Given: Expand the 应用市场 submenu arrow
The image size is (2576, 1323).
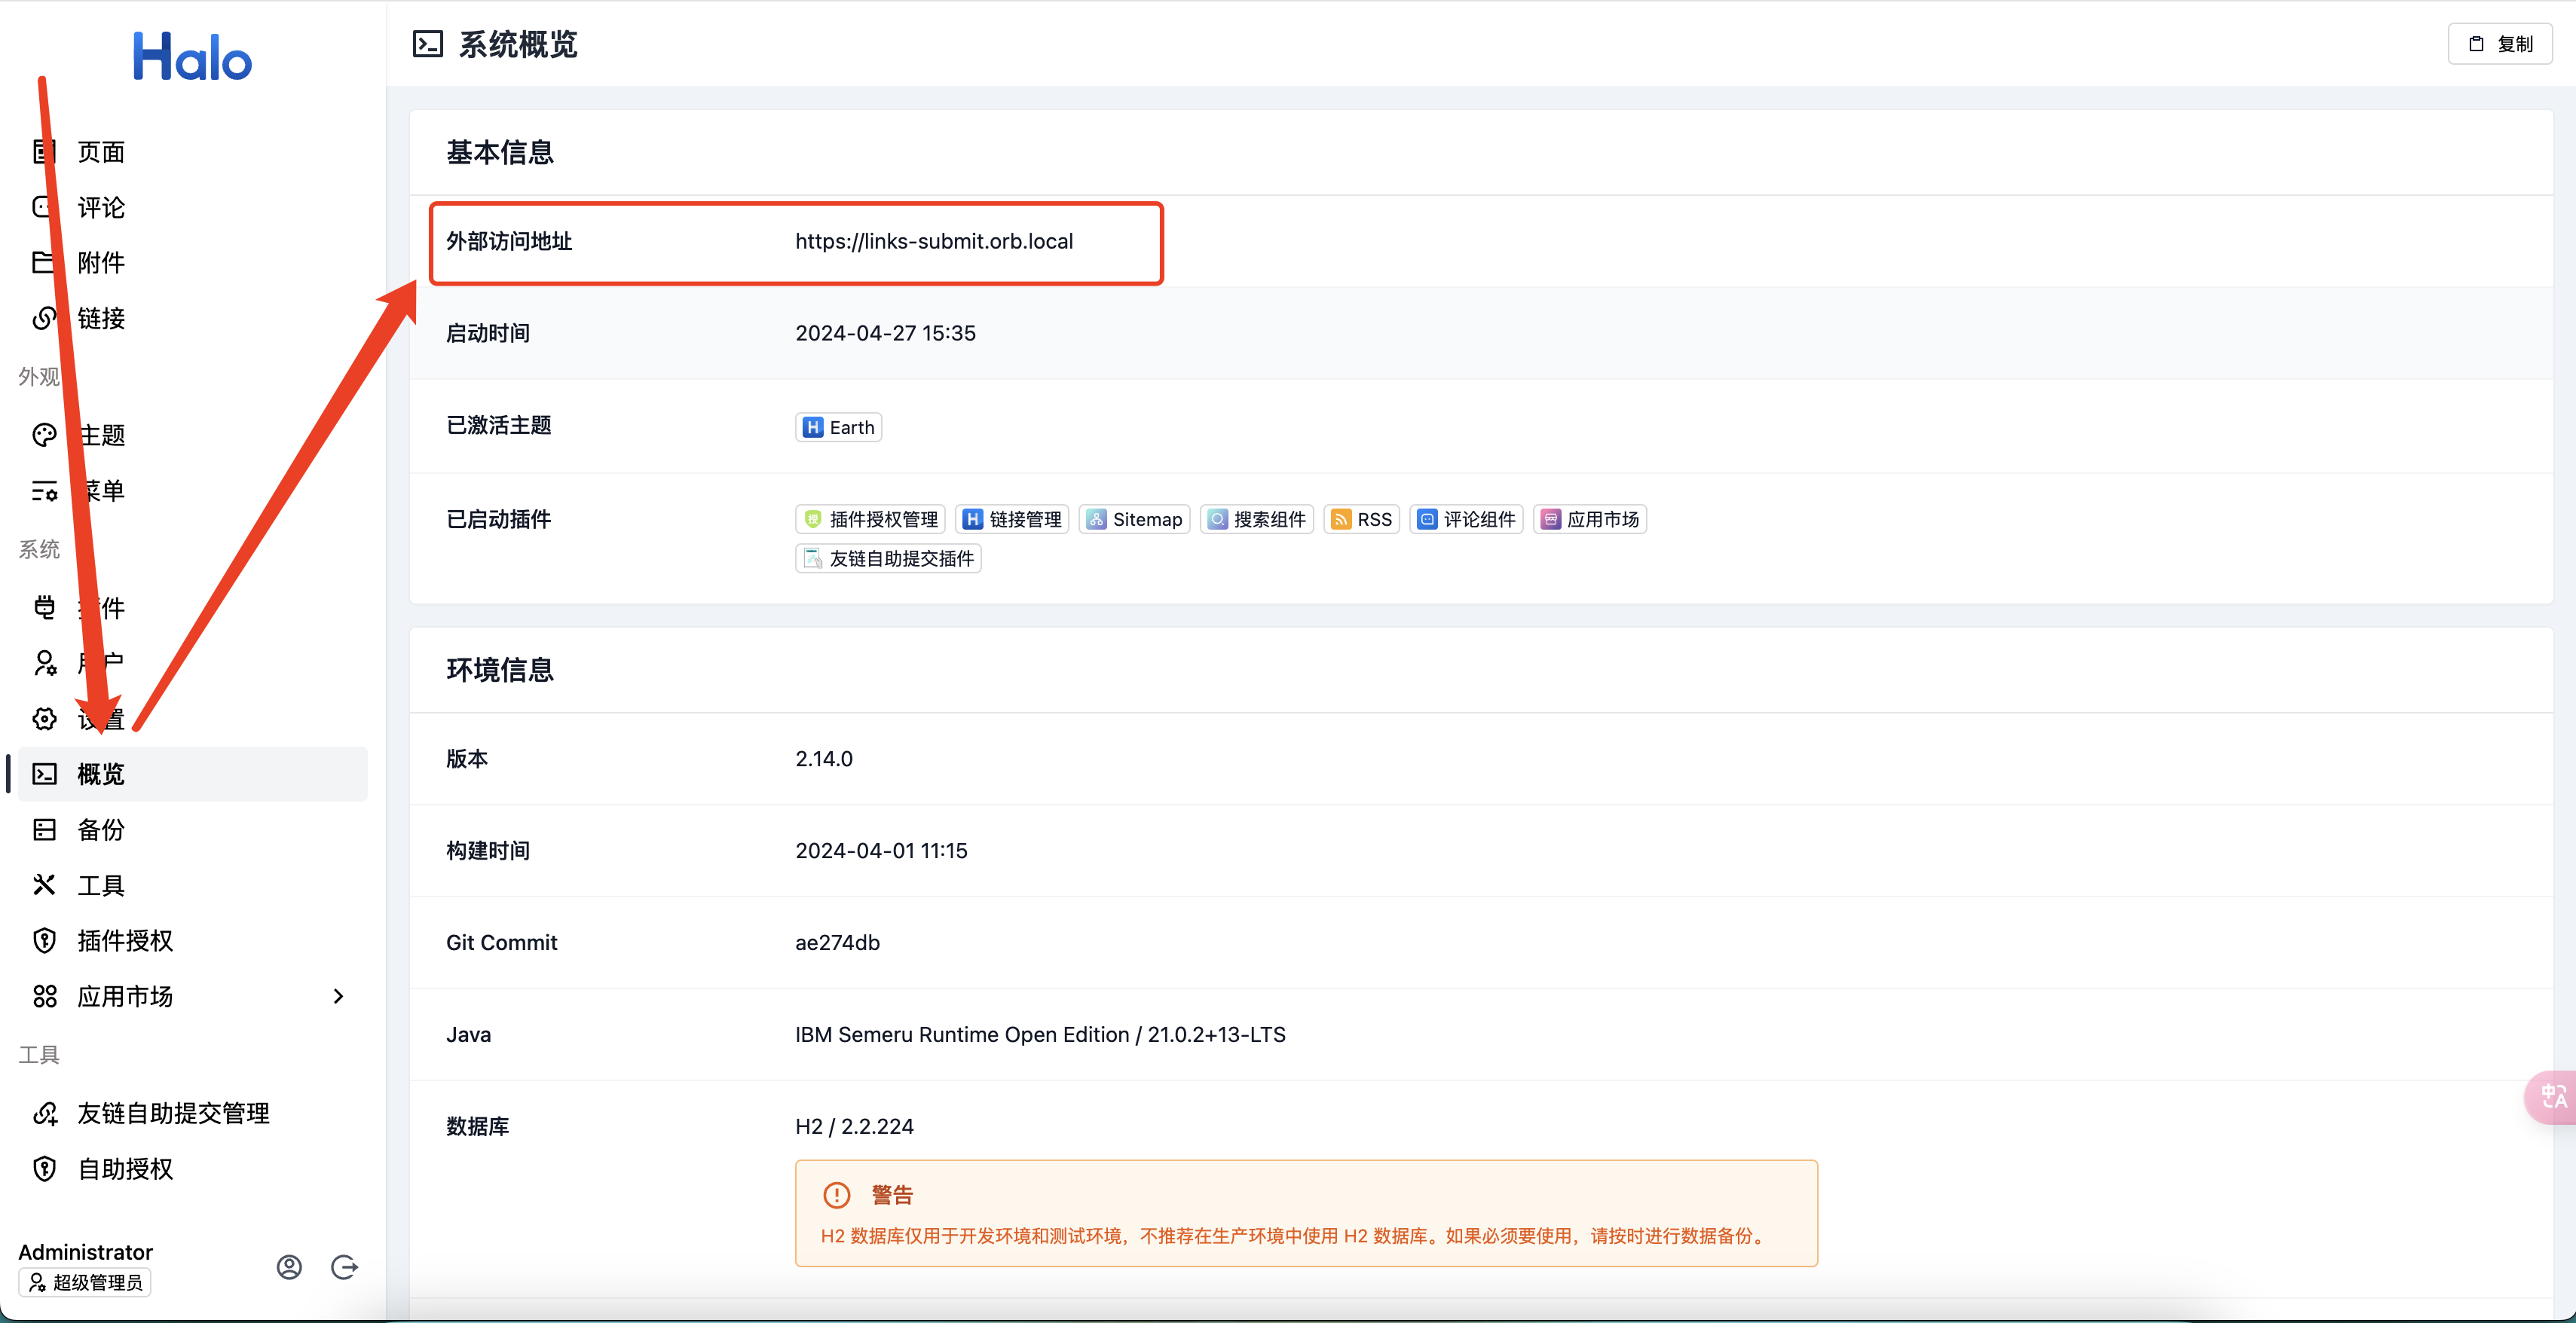Looking at the screenshot, I should pos(338,995).
